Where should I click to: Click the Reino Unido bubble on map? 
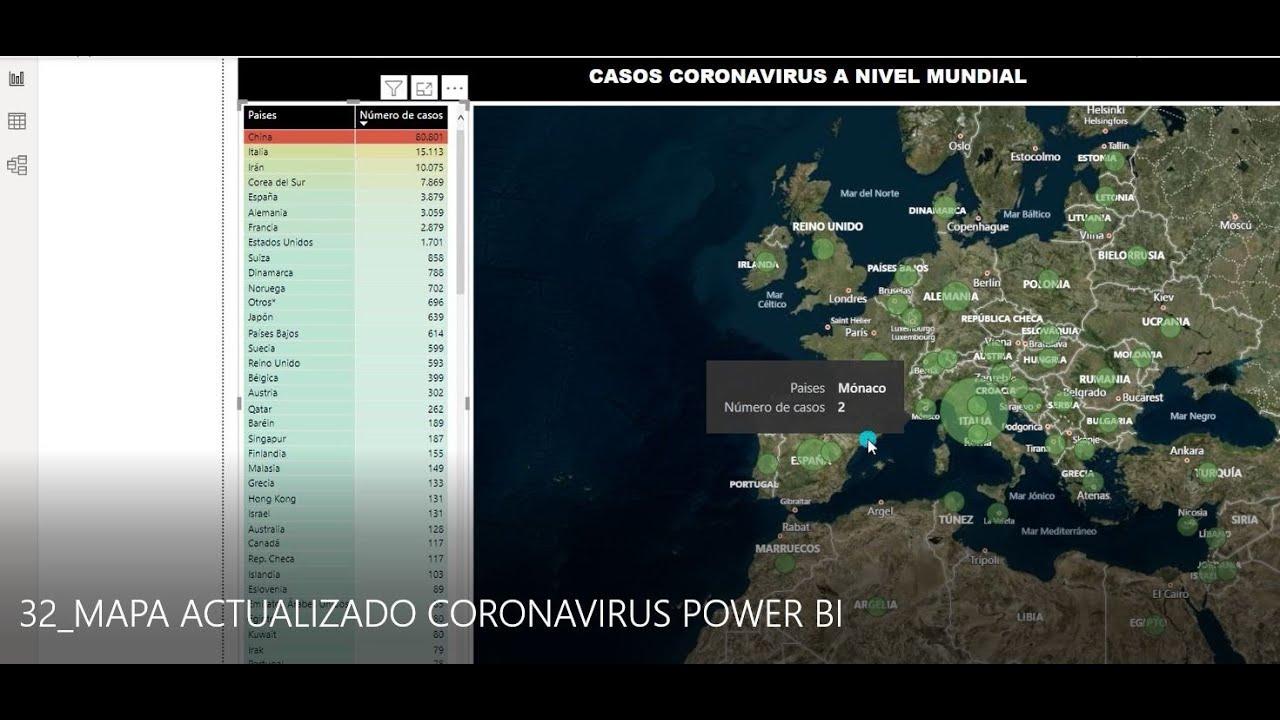pos(823,249)
